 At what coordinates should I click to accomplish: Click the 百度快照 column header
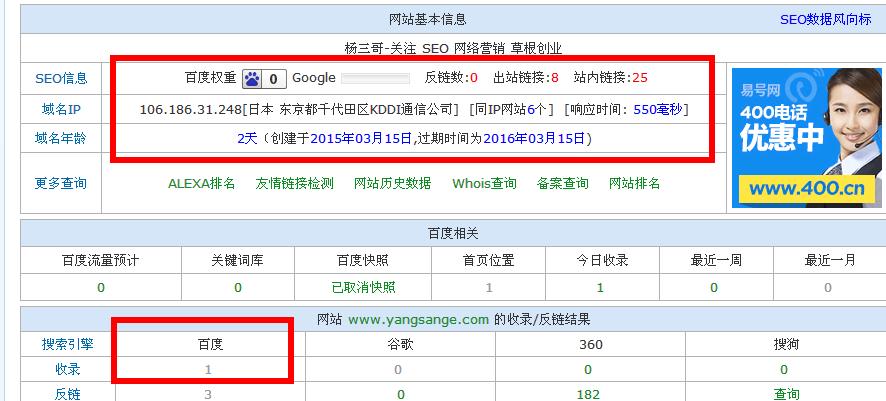(x=363, y=260)
